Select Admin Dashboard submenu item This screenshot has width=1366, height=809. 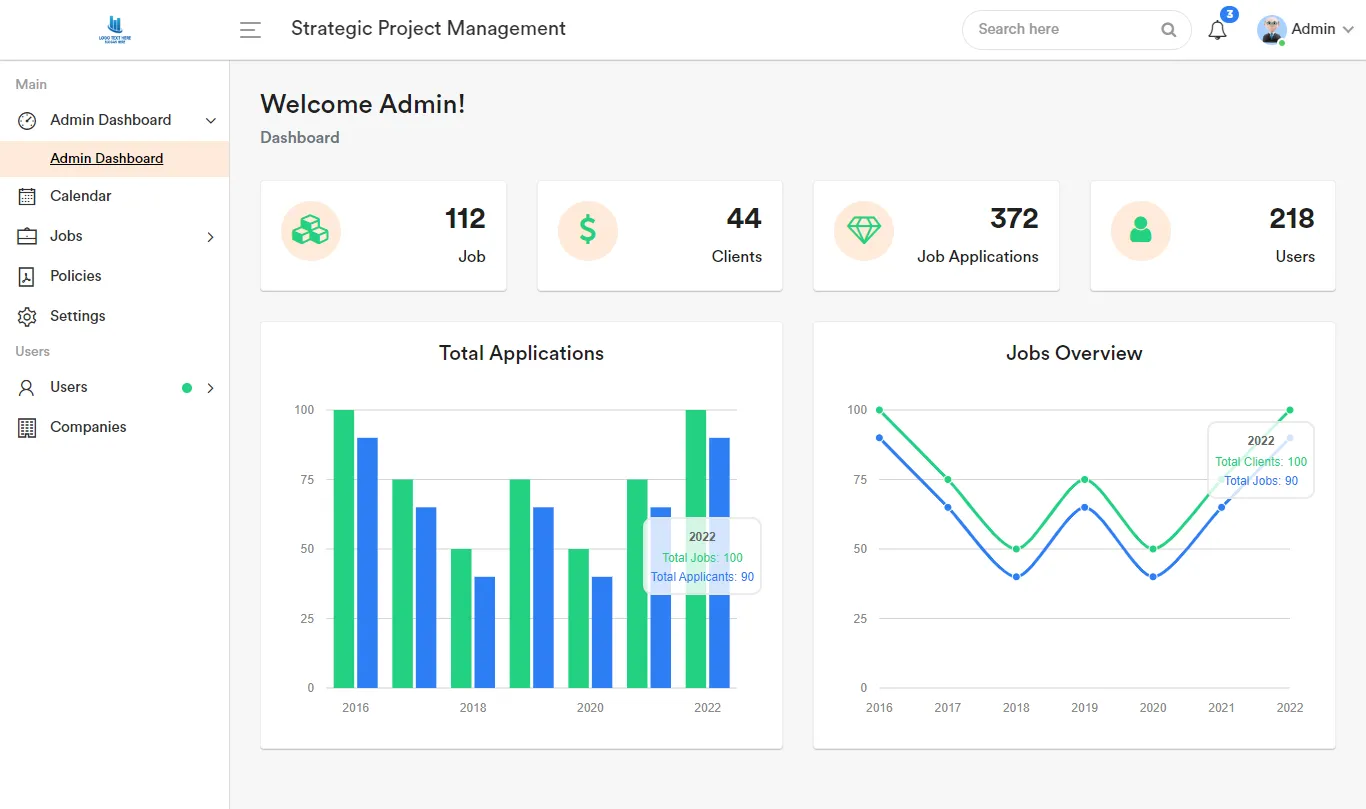(x=106, y=158)
